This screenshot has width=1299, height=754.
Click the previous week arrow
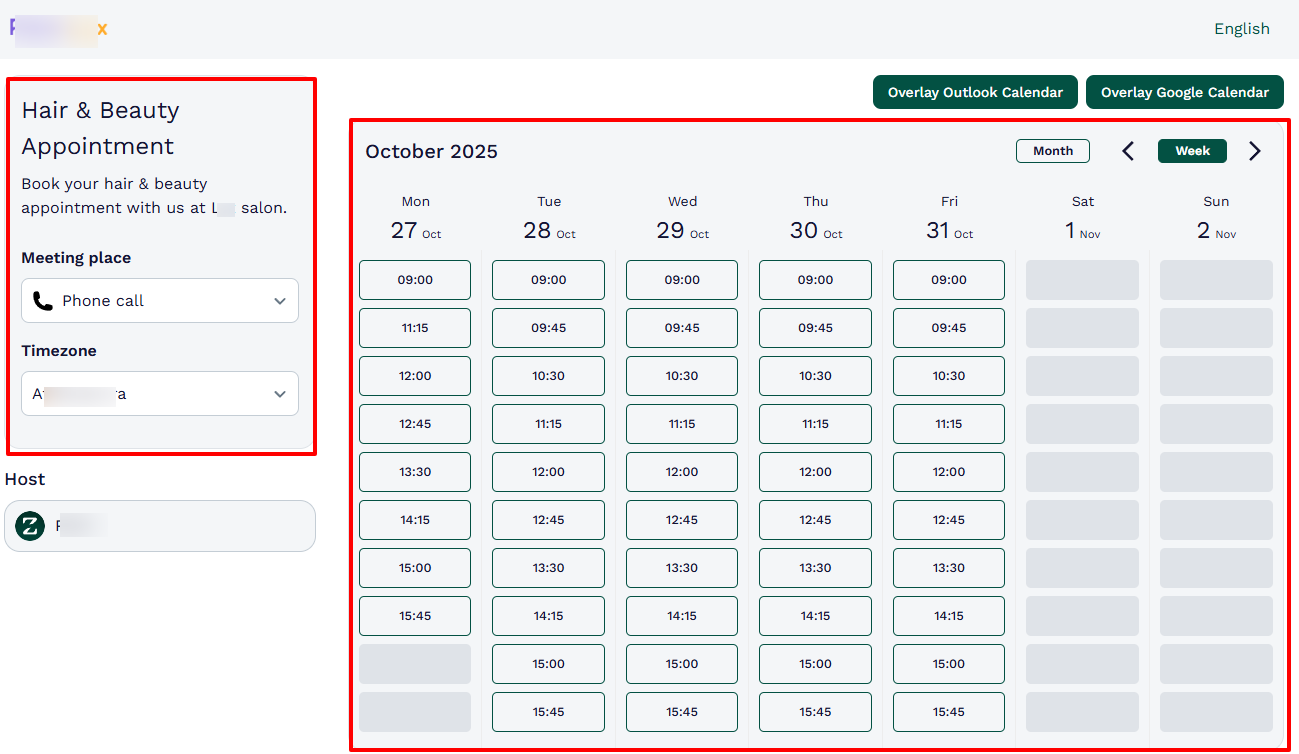(x=1127, y=150)
